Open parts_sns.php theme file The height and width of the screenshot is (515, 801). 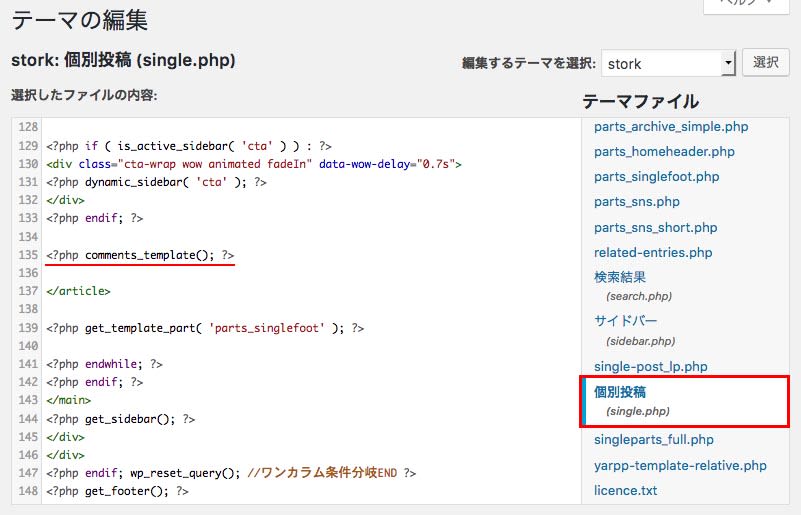(x=637, y=202)
